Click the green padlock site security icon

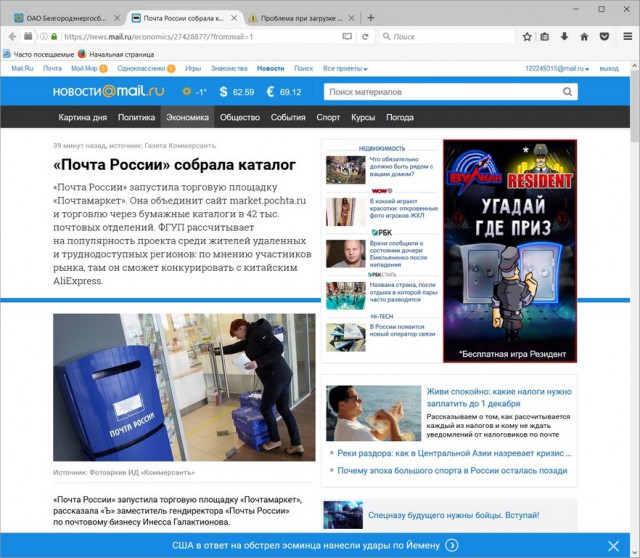[54, 37]
